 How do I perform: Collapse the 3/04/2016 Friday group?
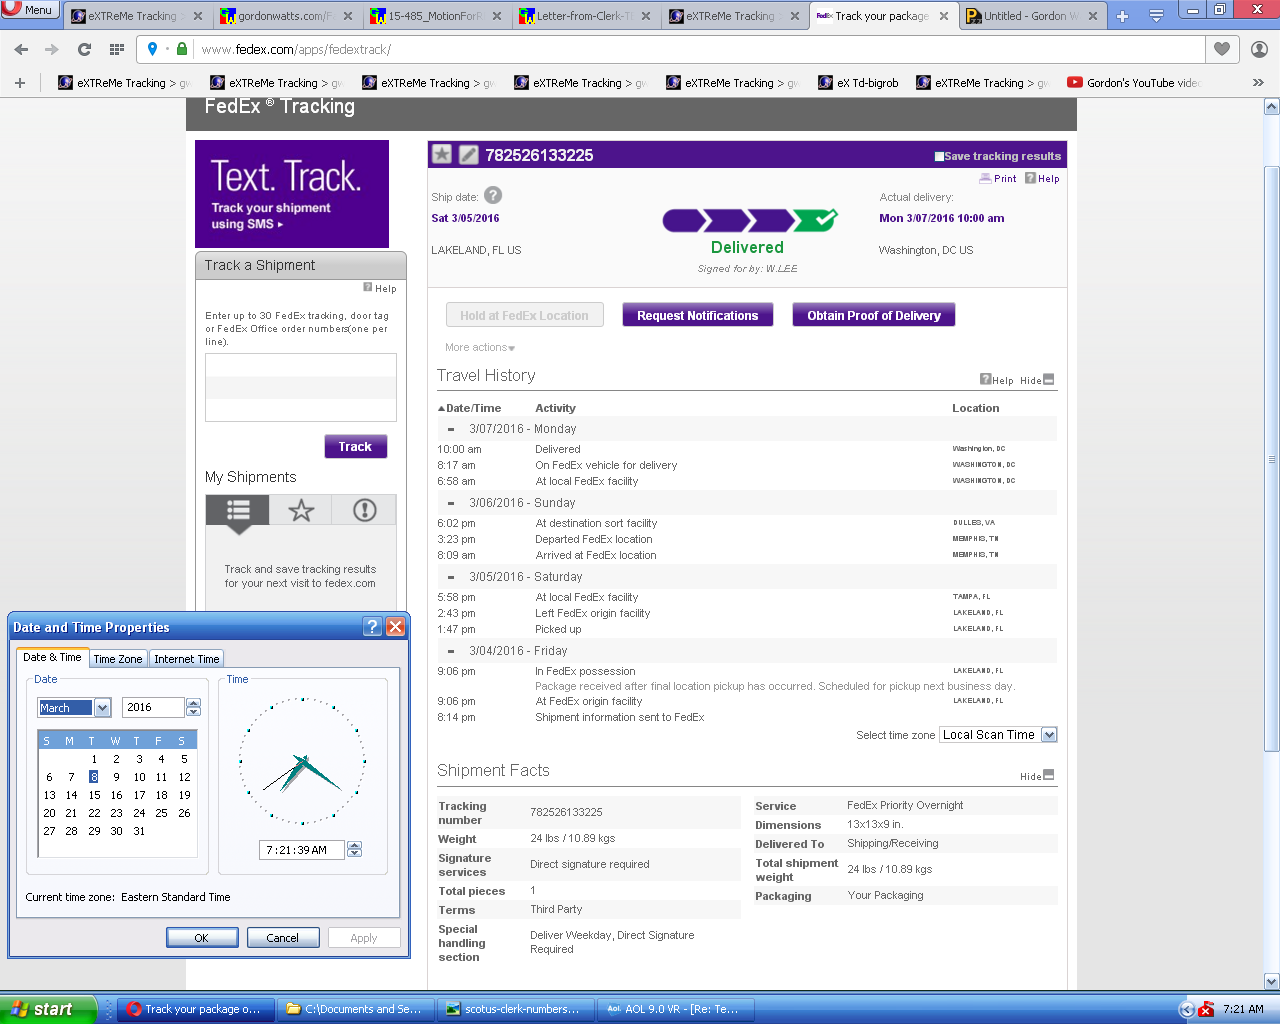pos(451,651)
